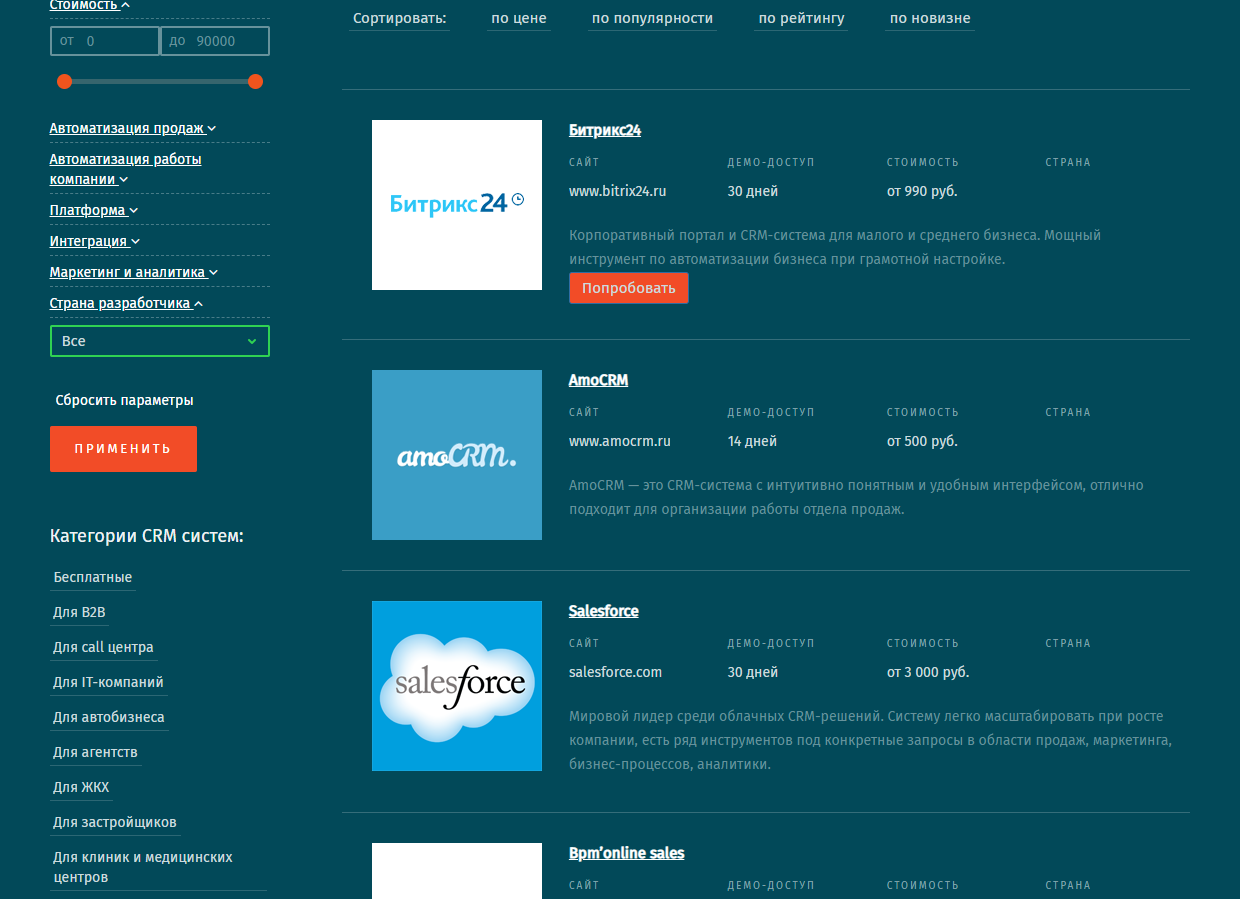Sort results по популярности
1240x899 pixels.
pyautogui.click(x=652, y=18)
